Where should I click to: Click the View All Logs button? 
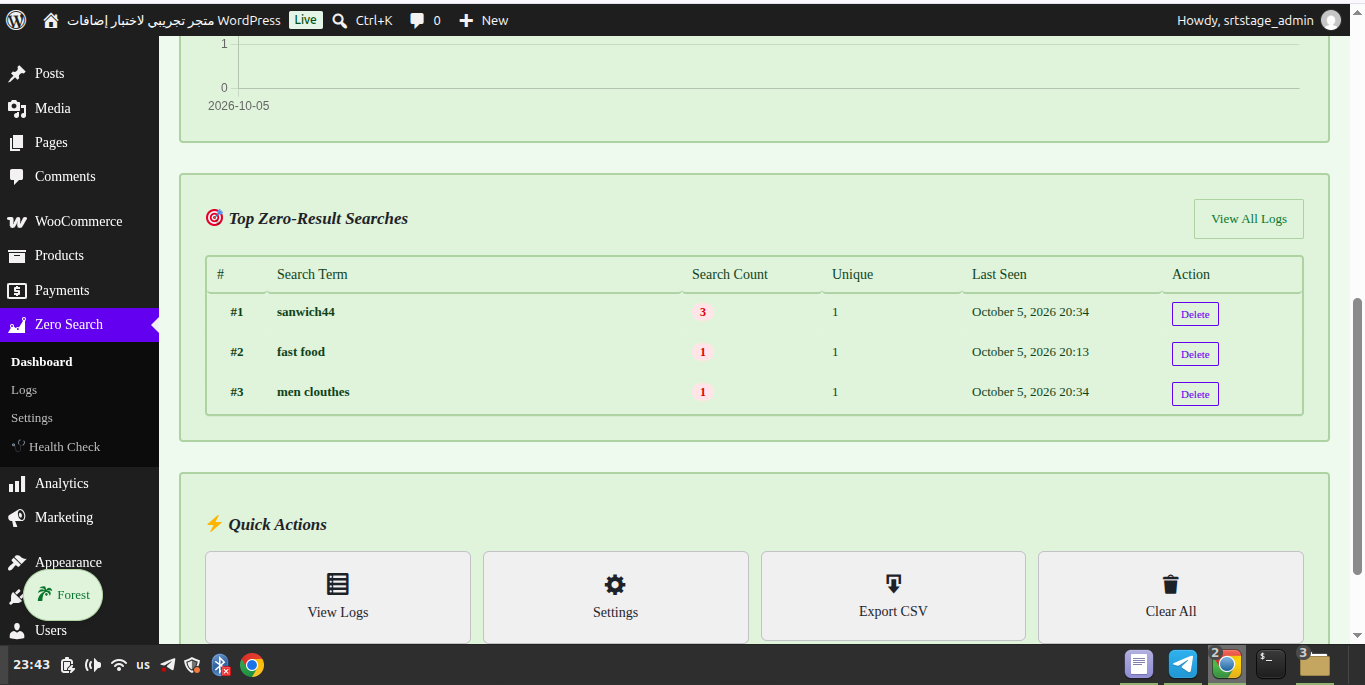pyautogui.click(x=1249, y=219)
